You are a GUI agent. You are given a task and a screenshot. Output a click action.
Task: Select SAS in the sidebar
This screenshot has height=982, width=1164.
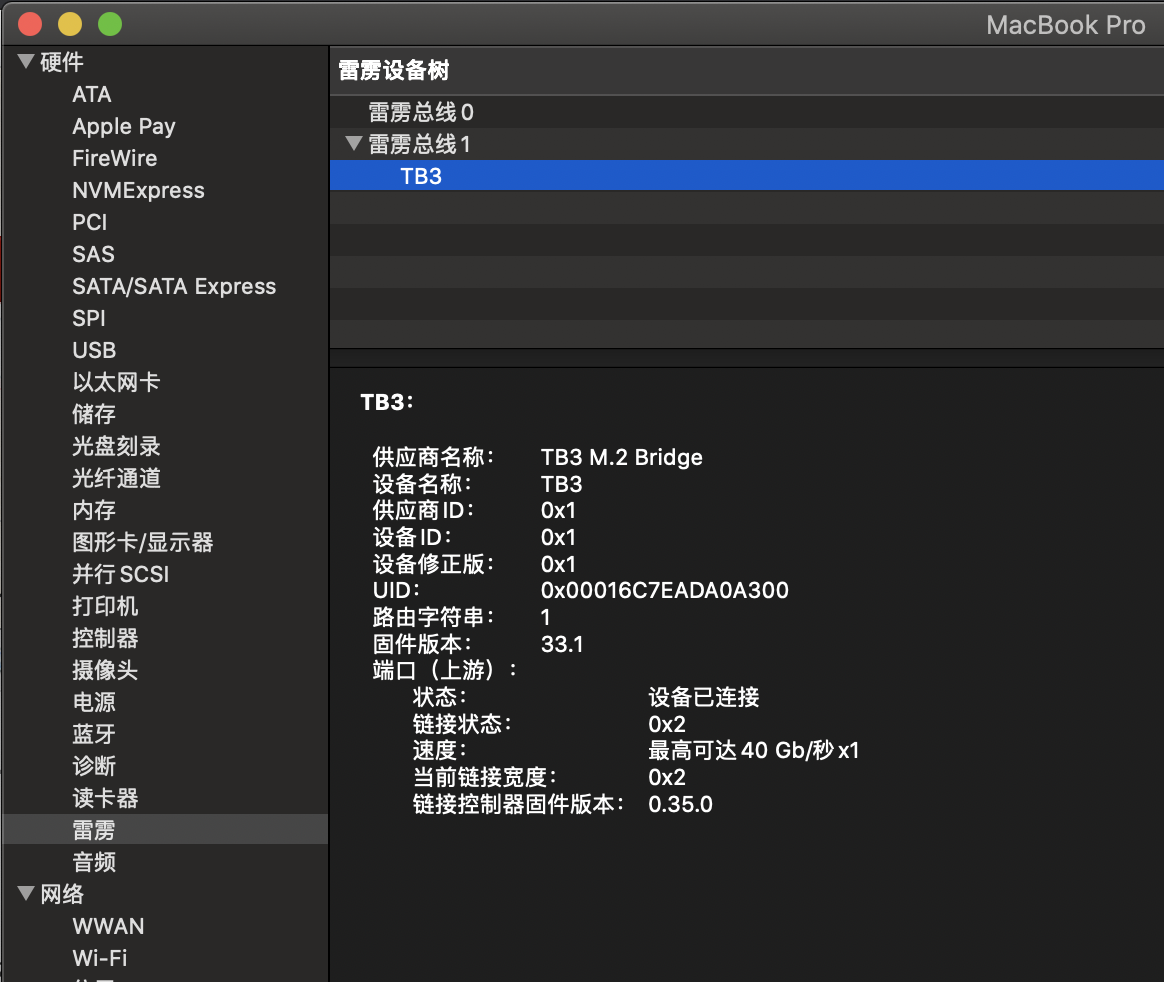click(x=94, y=254)
